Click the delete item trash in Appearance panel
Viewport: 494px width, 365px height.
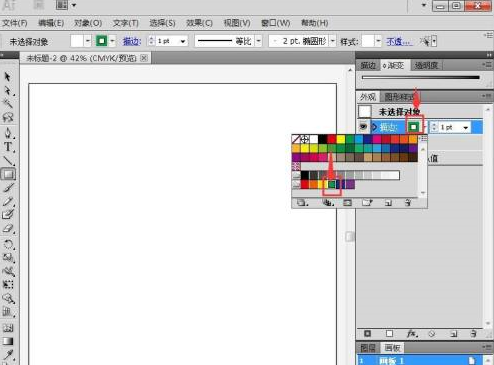click(x=473, y=333)
